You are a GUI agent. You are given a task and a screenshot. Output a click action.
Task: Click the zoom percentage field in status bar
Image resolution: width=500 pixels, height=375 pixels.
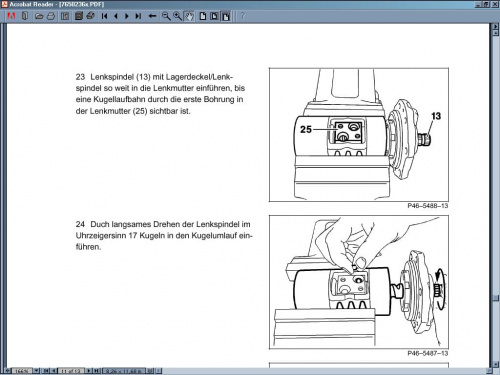22,370
